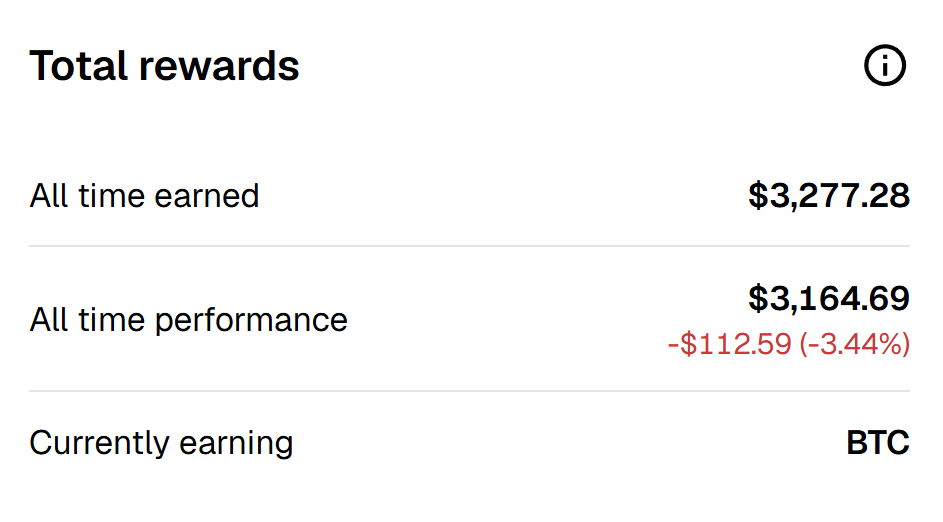The width and height of the screenshot is (943, 522).
Task: Click the word 'Total' in heading
Action: pos(79,66)
